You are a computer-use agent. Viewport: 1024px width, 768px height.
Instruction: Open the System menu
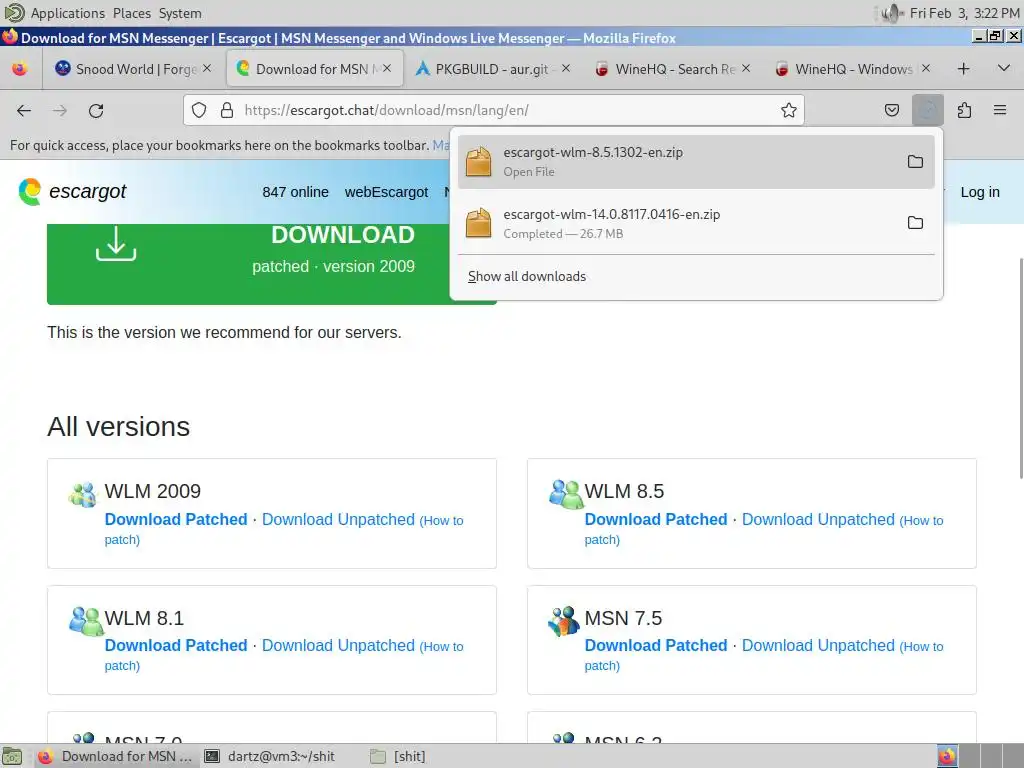(x=180, y=13)
